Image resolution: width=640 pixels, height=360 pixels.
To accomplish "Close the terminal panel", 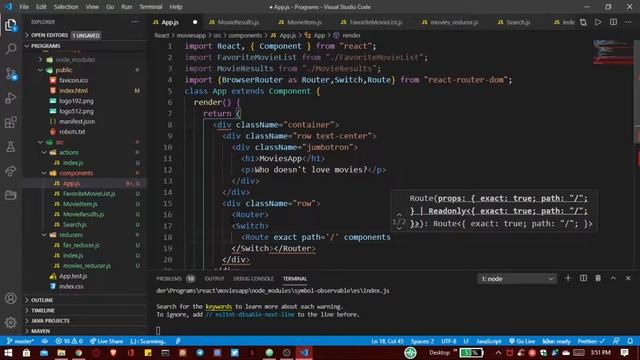I will pos(628,278).
